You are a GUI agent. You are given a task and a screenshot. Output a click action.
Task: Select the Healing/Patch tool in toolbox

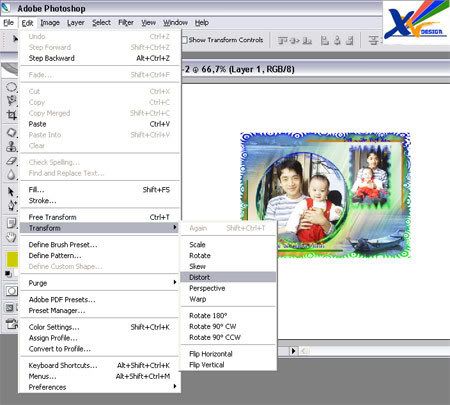(x=11, y=133)
